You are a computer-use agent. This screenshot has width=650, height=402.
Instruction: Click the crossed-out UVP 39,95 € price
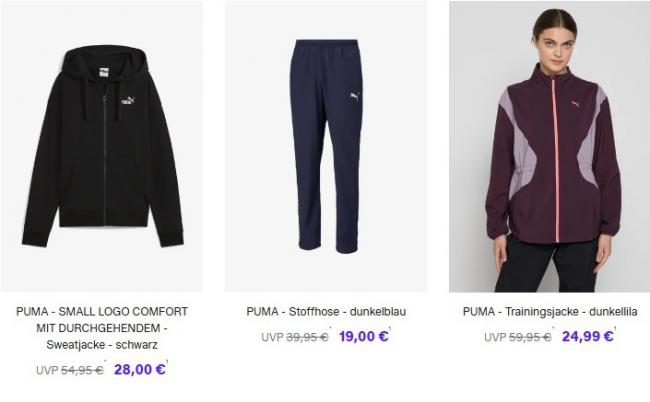295,337
